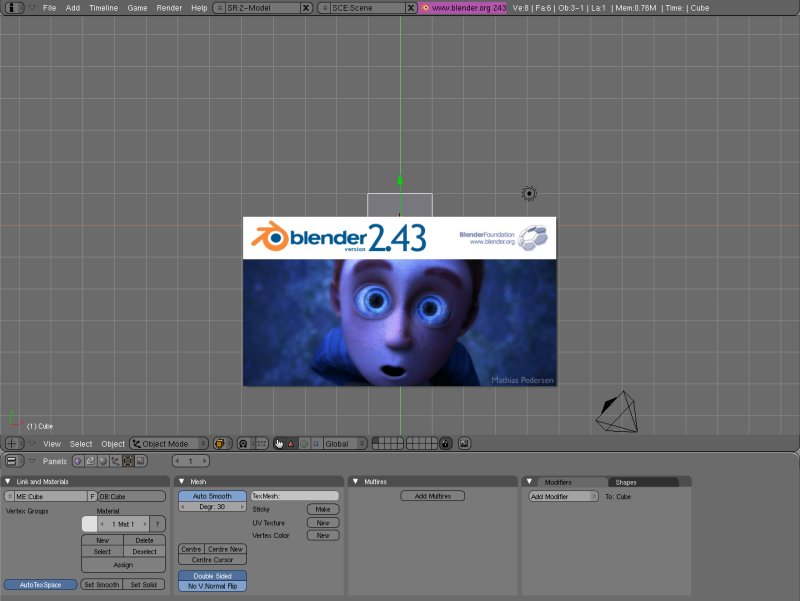Open the Global orientation dropdown
The width and height of the screenshot is (800, 601).
tap(345, 443)
